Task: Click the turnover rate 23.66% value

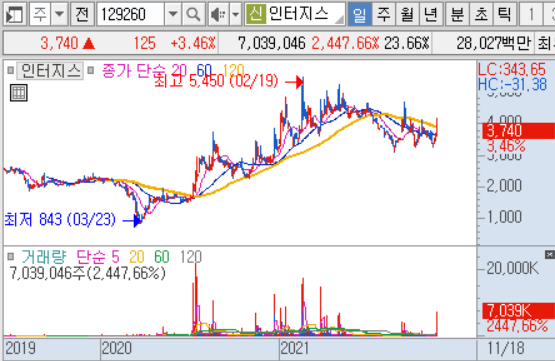Action: tap(407, 43)
